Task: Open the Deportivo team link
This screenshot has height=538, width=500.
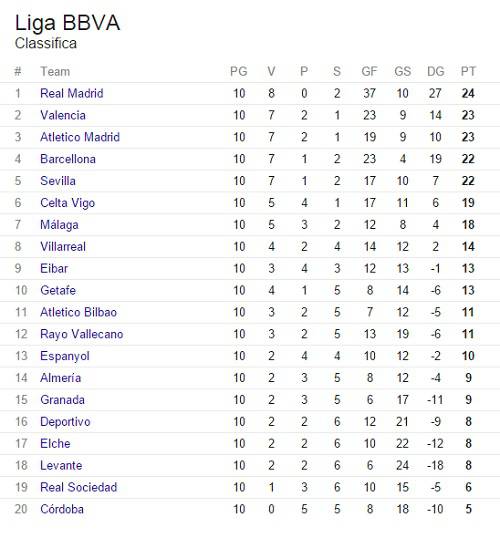Action: [65, 422]
